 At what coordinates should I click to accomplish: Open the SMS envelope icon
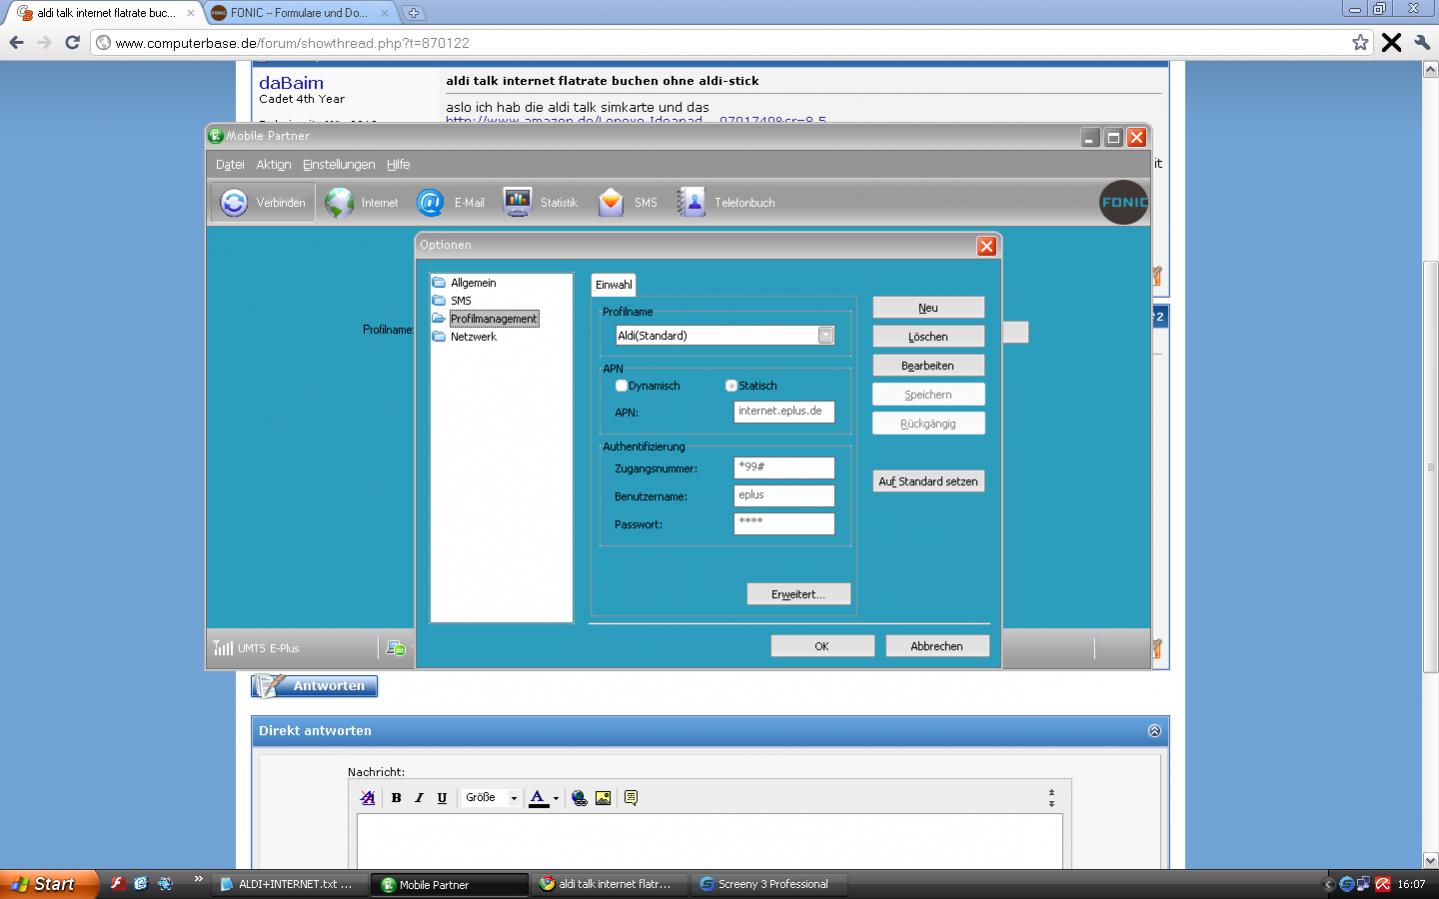point(611,203)
